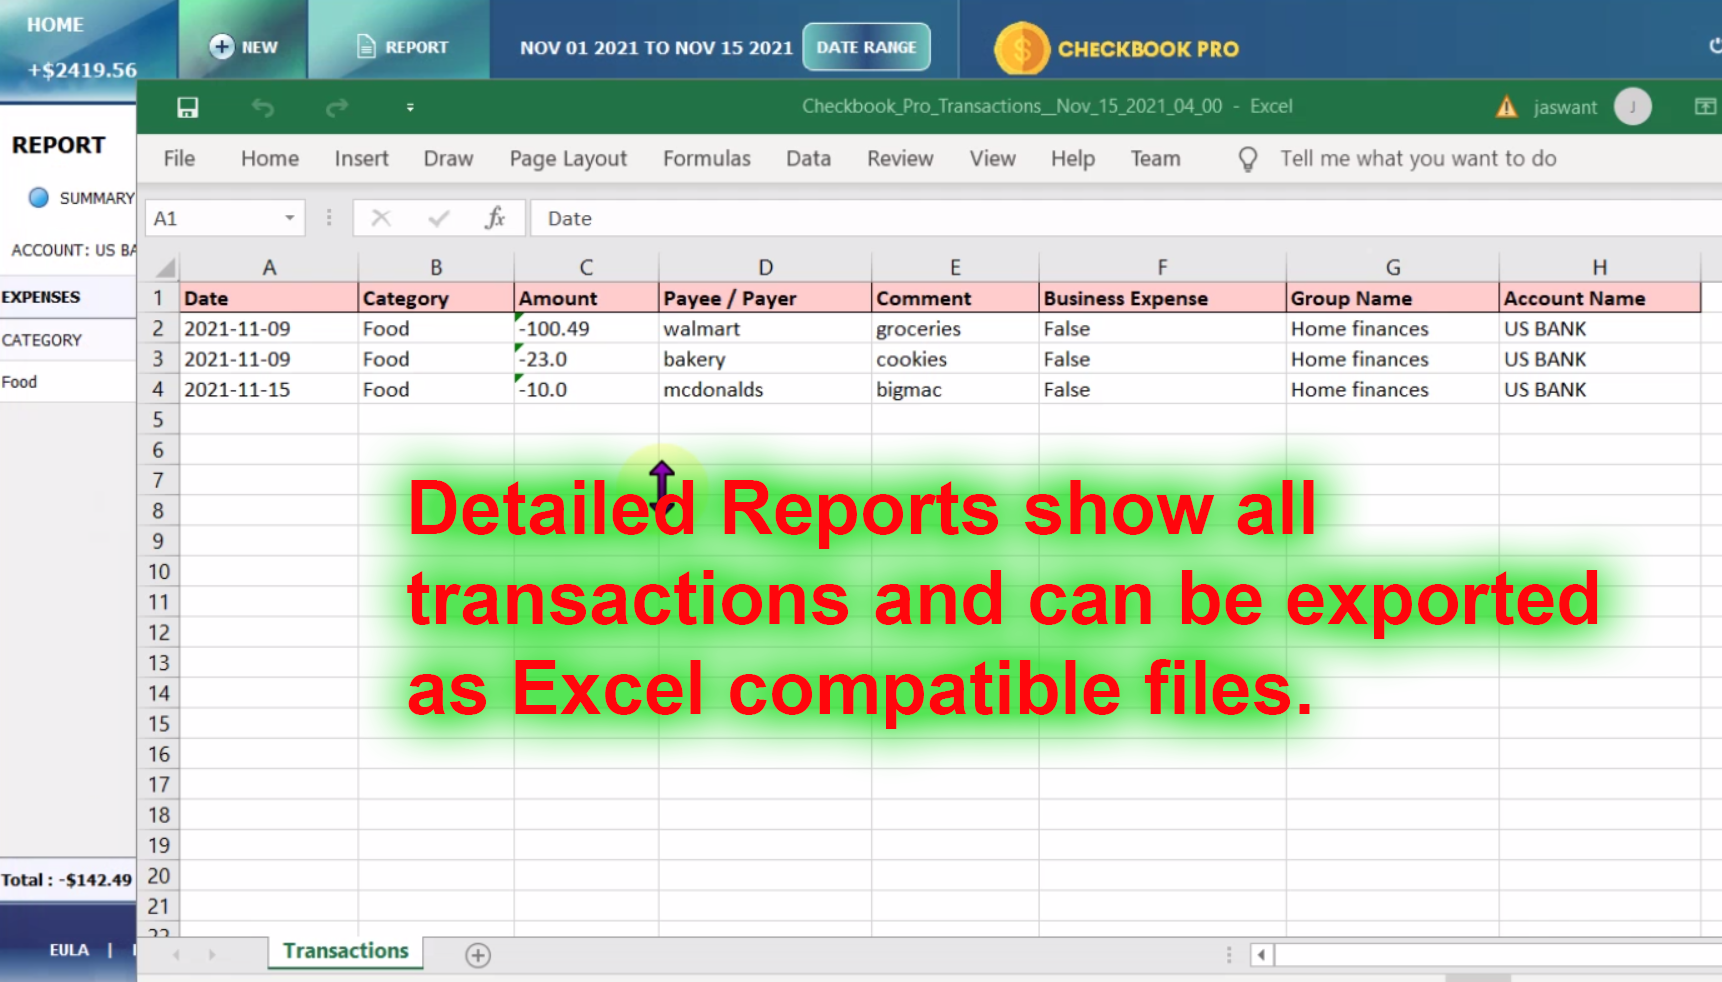The height and width of the screenshot is (982, 1722).
Task: Switch to the Draw ribbon tab
Action: (x=448, y=158)
